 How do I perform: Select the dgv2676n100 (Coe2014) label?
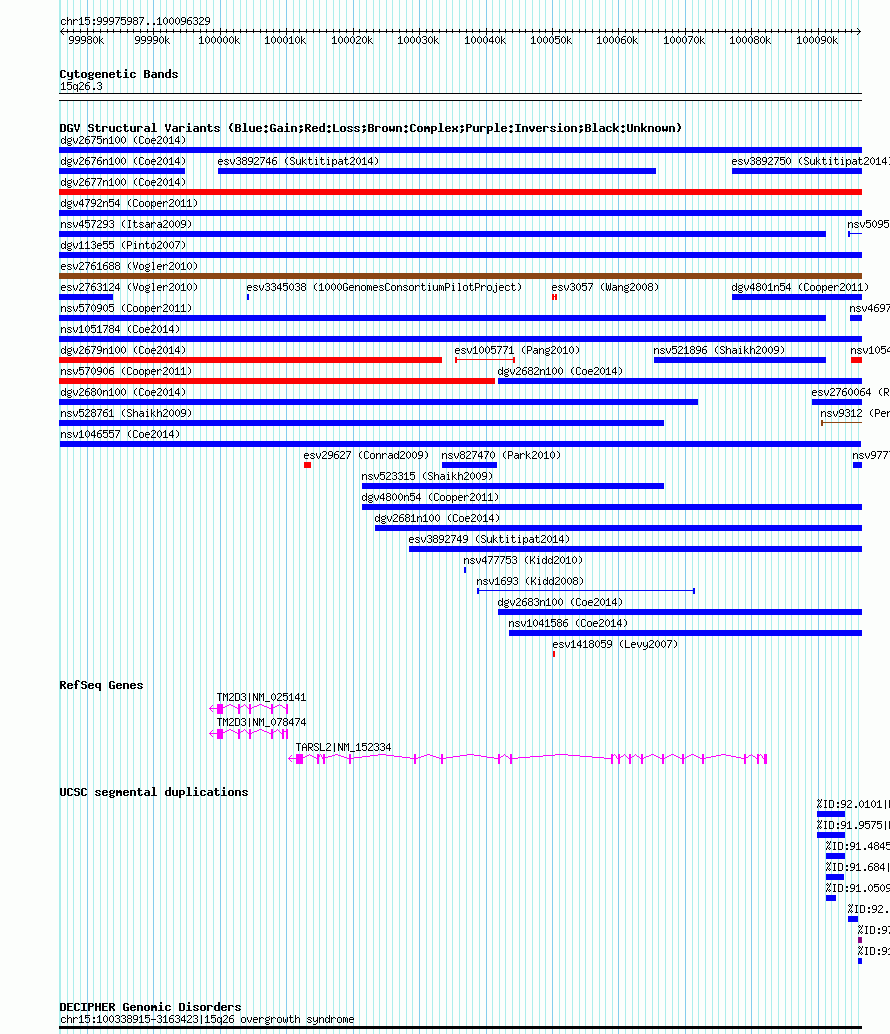123,162
